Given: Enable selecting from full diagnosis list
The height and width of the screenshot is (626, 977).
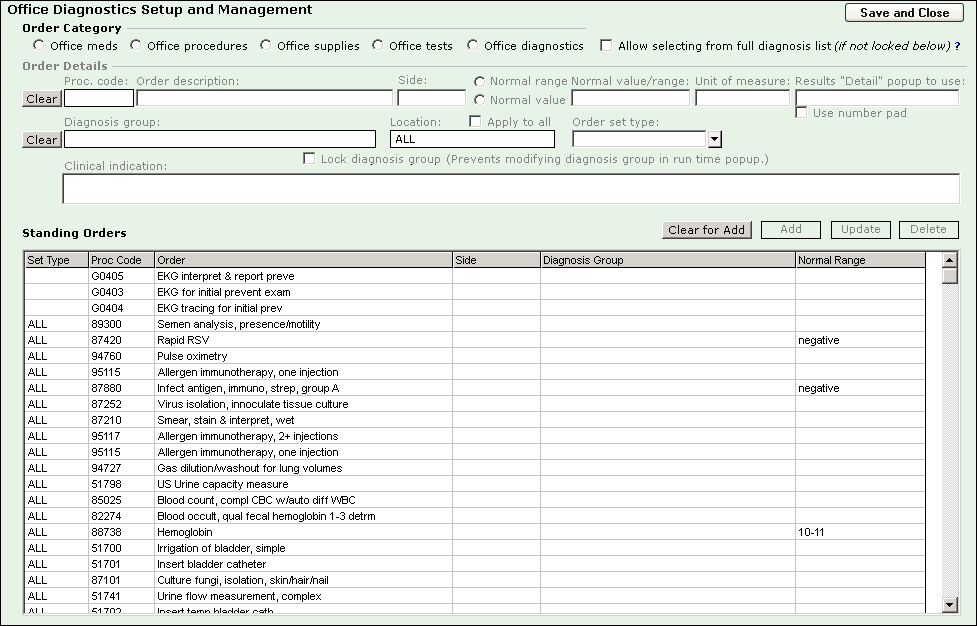Looking at the screenshot, I should [x=606, y=45].
